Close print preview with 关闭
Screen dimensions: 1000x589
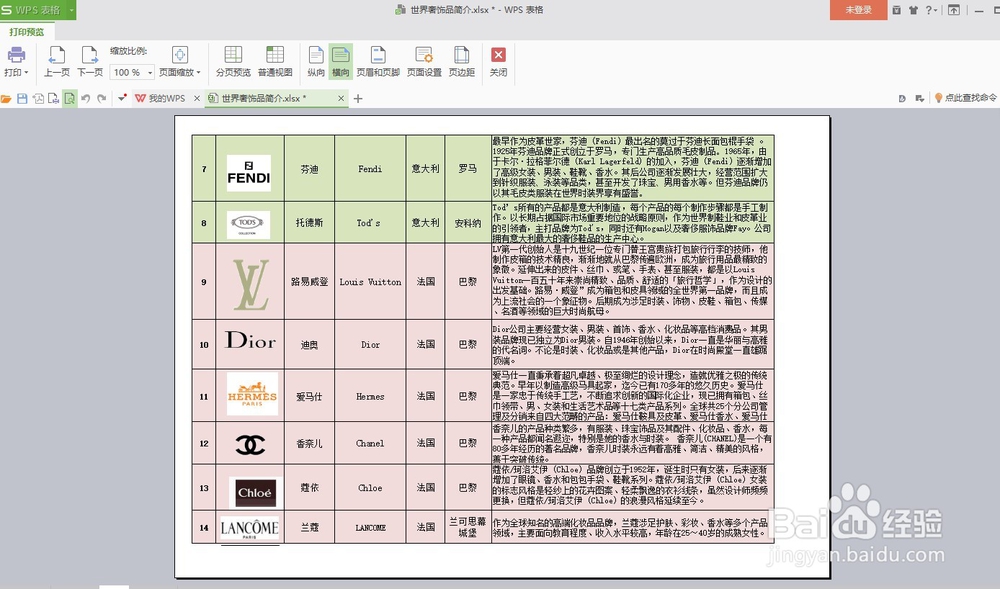(499, 62)
